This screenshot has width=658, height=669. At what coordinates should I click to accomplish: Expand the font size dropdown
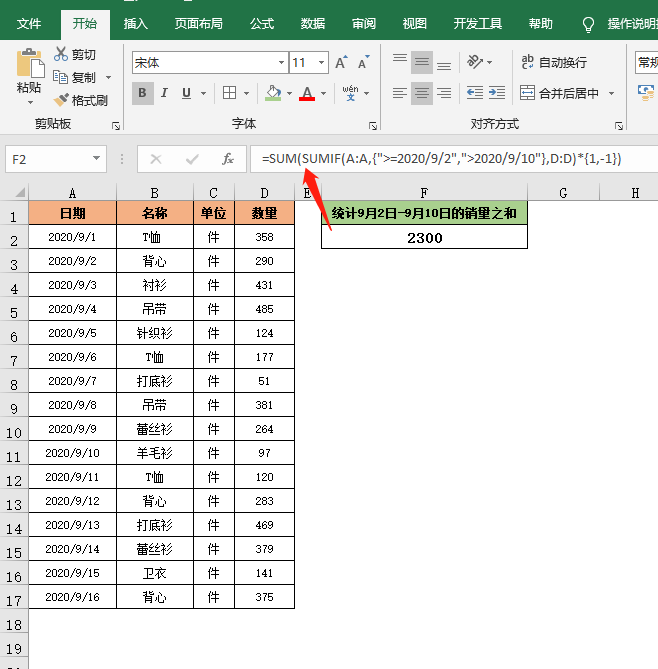[322, 63]
